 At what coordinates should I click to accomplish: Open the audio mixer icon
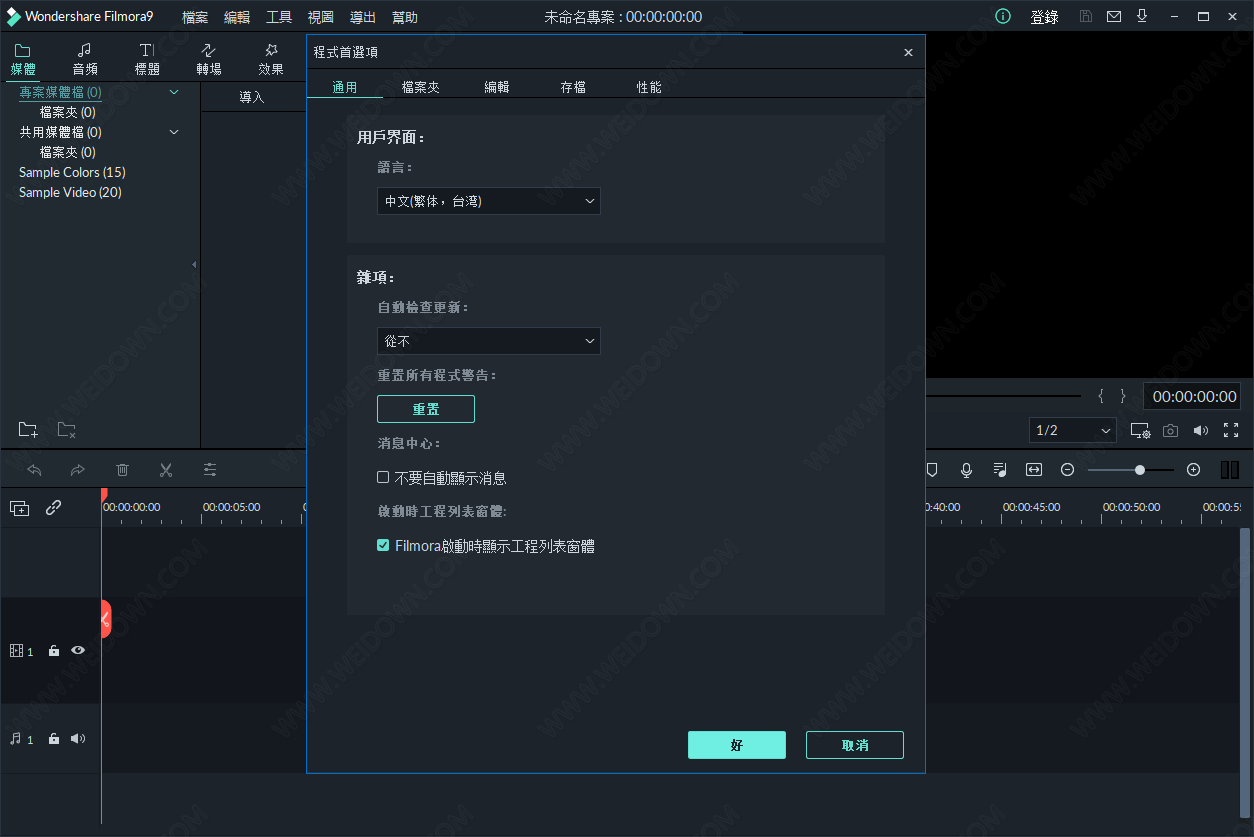(x=1000, y=469)
